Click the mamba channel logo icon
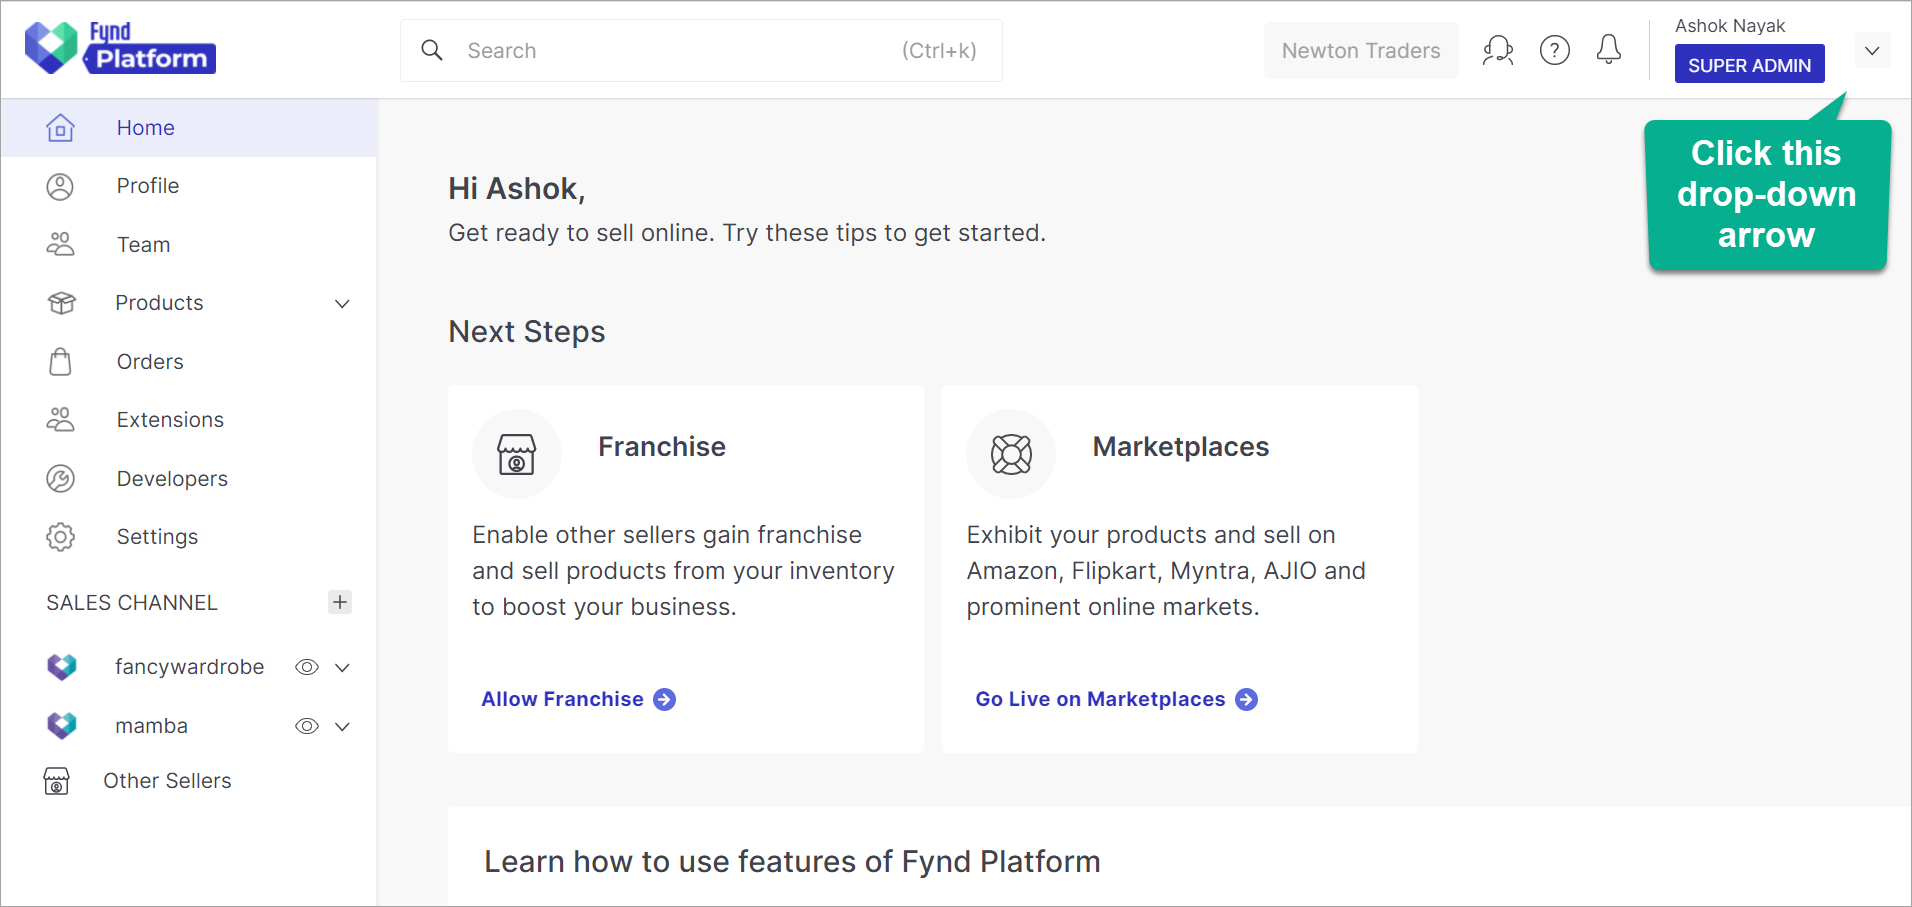The height and width of the screenshot is (907, 1912). click(x=62, y=726)
